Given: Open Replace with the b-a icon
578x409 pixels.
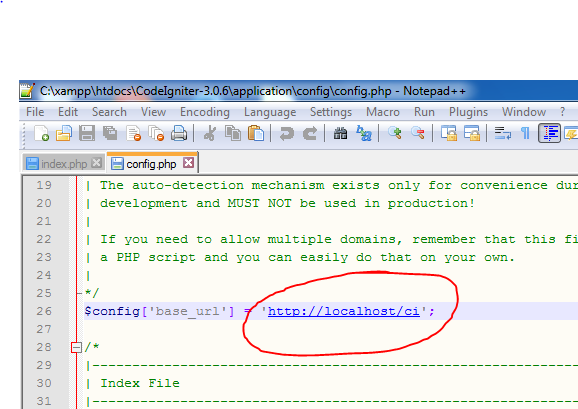Looking at the screenshot, I should [364, 133].
